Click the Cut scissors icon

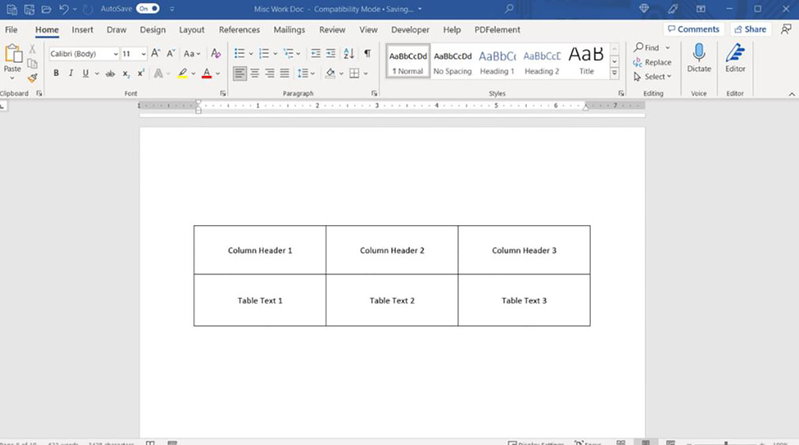coord(32,49)
